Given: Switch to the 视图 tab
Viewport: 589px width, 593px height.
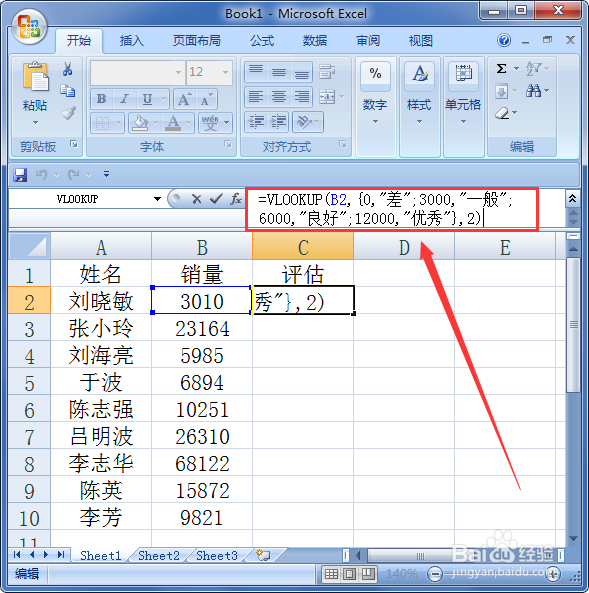Looking at the screenshot, I should pyautogui.click(x=421, y=40).
